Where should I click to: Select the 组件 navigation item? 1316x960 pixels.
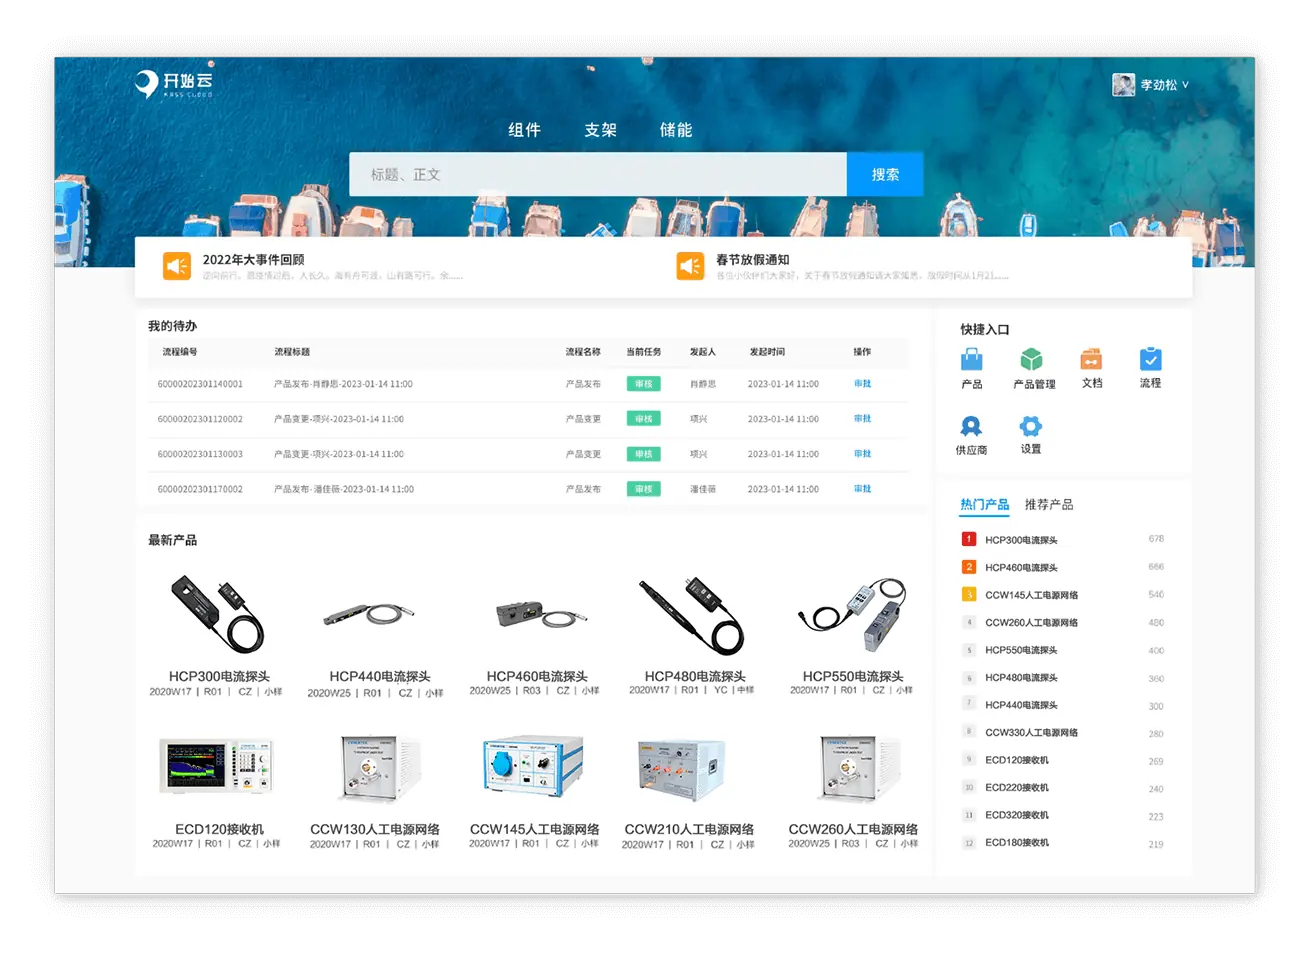coord(524,130)
